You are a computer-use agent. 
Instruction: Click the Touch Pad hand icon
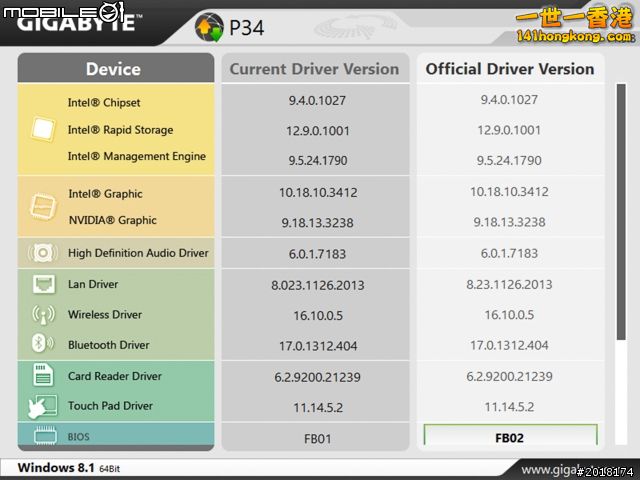pos(42,406)
